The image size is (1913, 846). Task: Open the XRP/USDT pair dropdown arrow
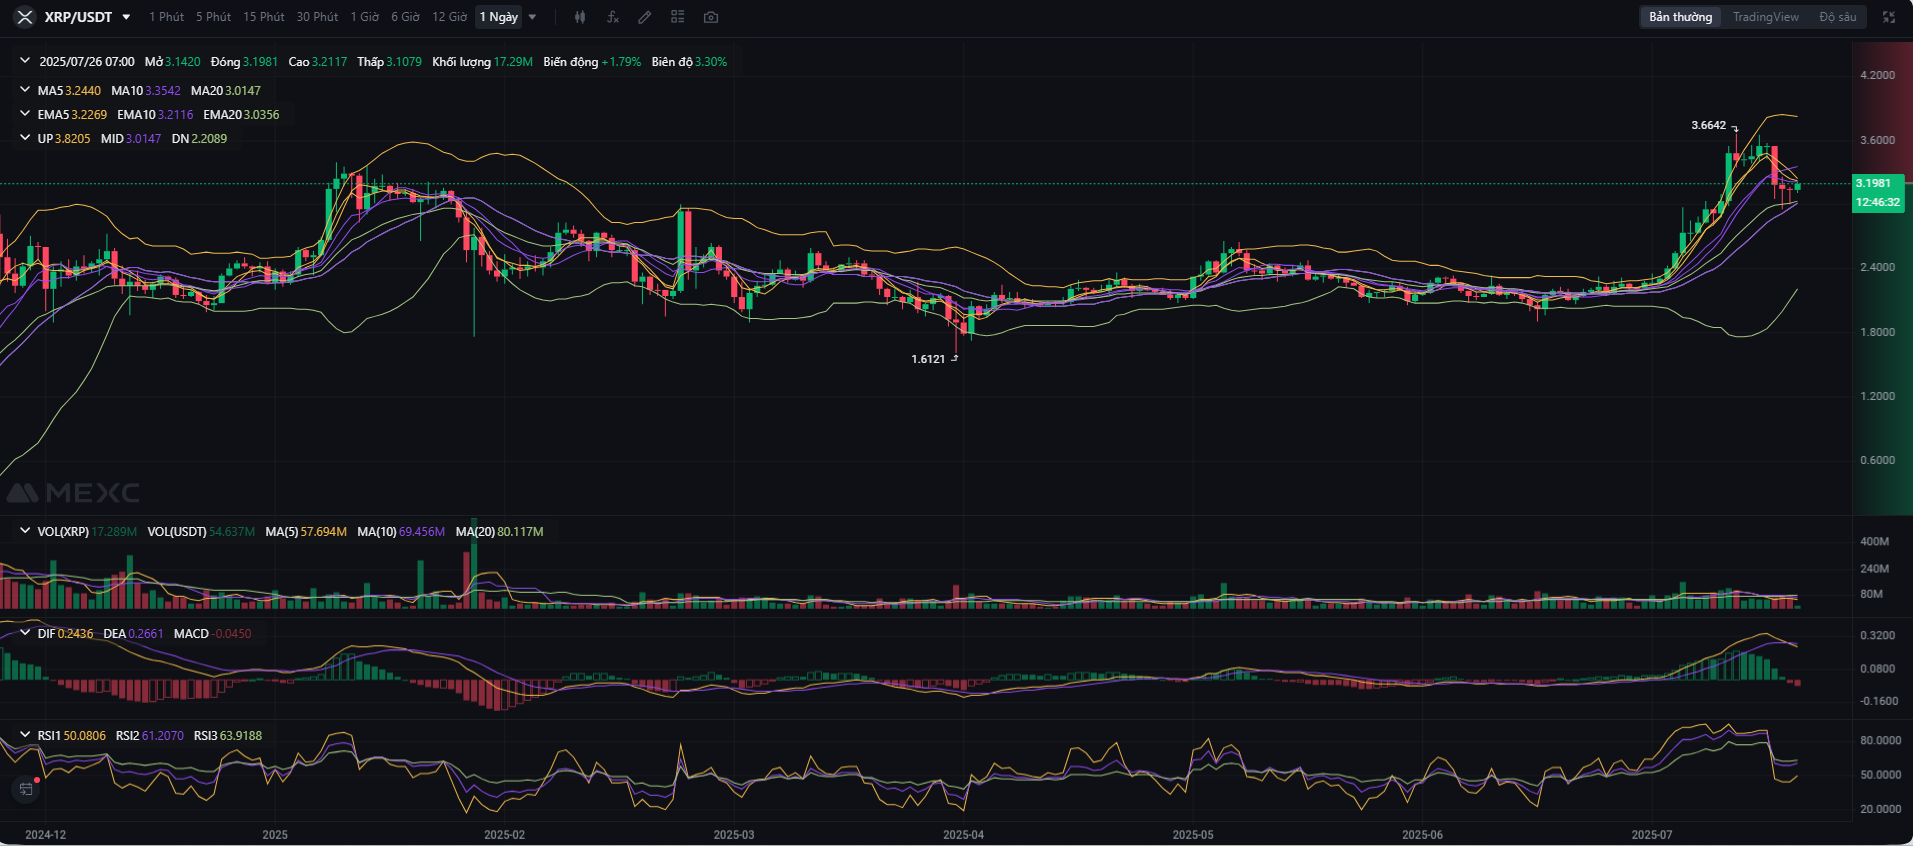click(x=126, y=17)
